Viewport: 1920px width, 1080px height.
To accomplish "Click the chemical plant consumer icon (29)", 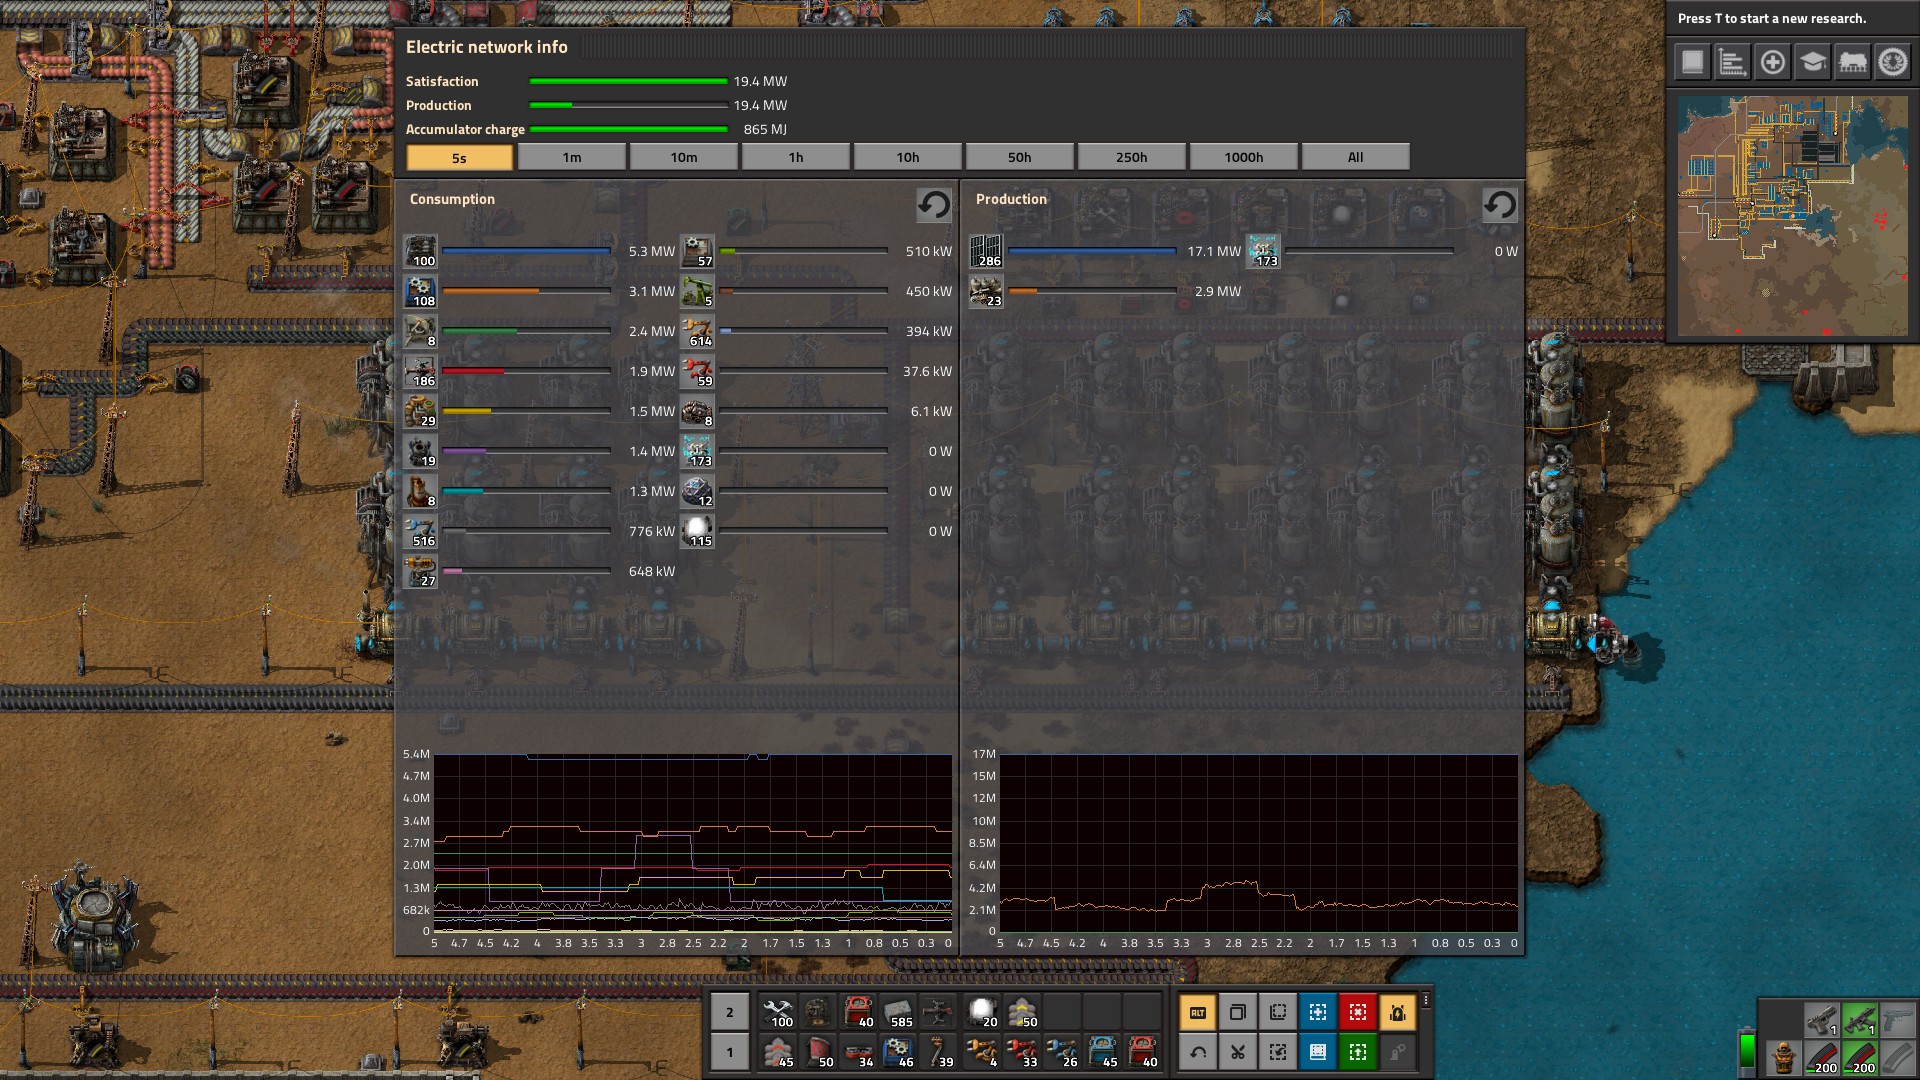I will 420,411.
